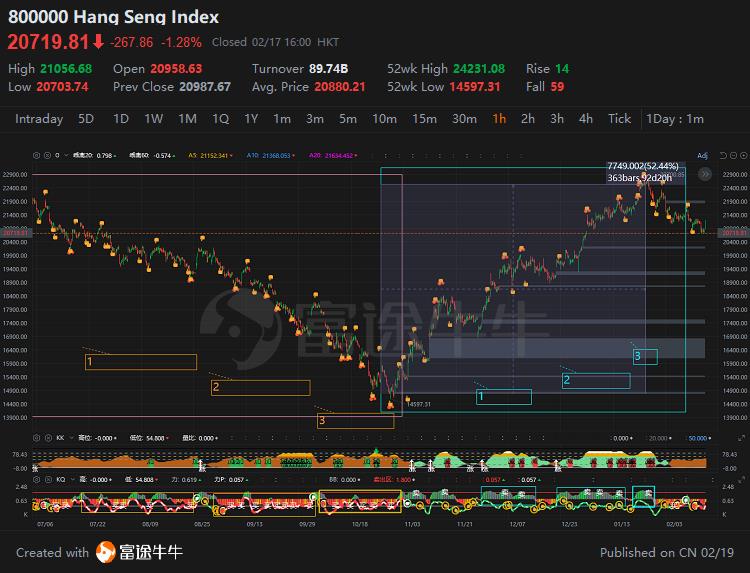Click the Adj adjustment button on chart
Viewport: 750px width, 573px height.
pos(702,156)
